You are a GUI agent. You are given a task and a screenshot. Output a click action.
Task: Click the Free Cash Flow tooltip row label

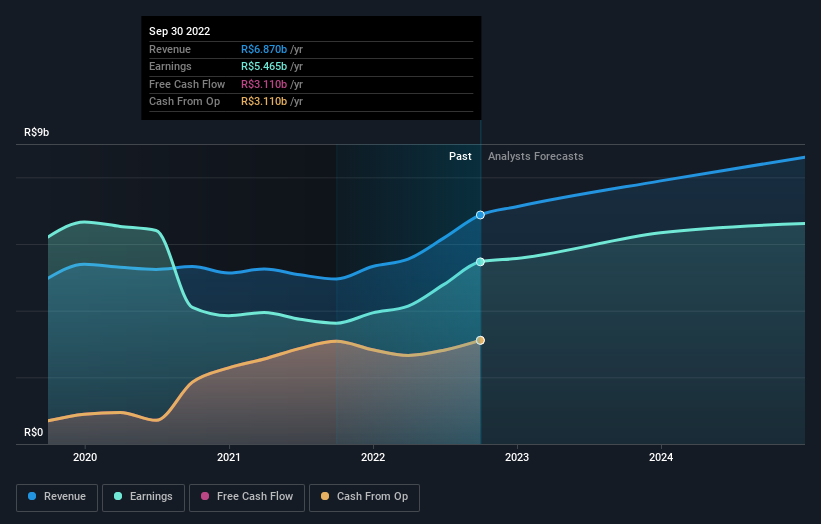pos(187,84)
